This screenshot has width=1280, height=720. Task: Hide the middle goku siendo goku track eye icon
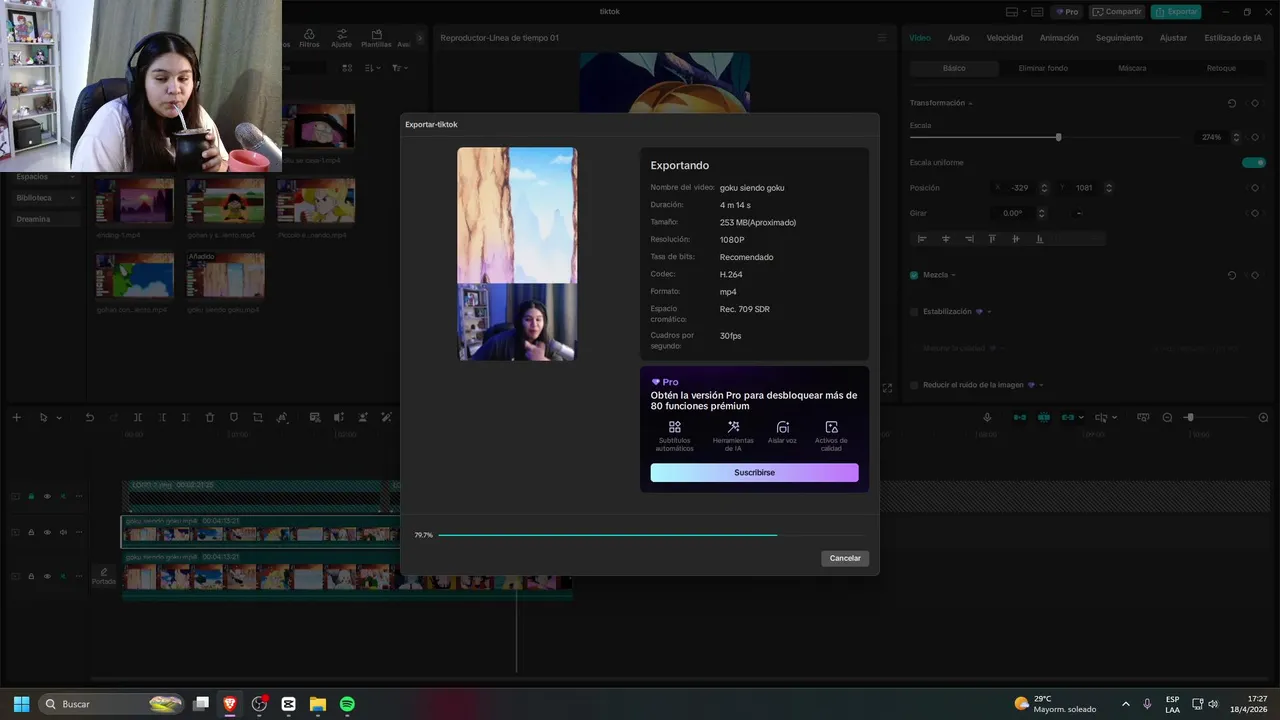(47, 532)
